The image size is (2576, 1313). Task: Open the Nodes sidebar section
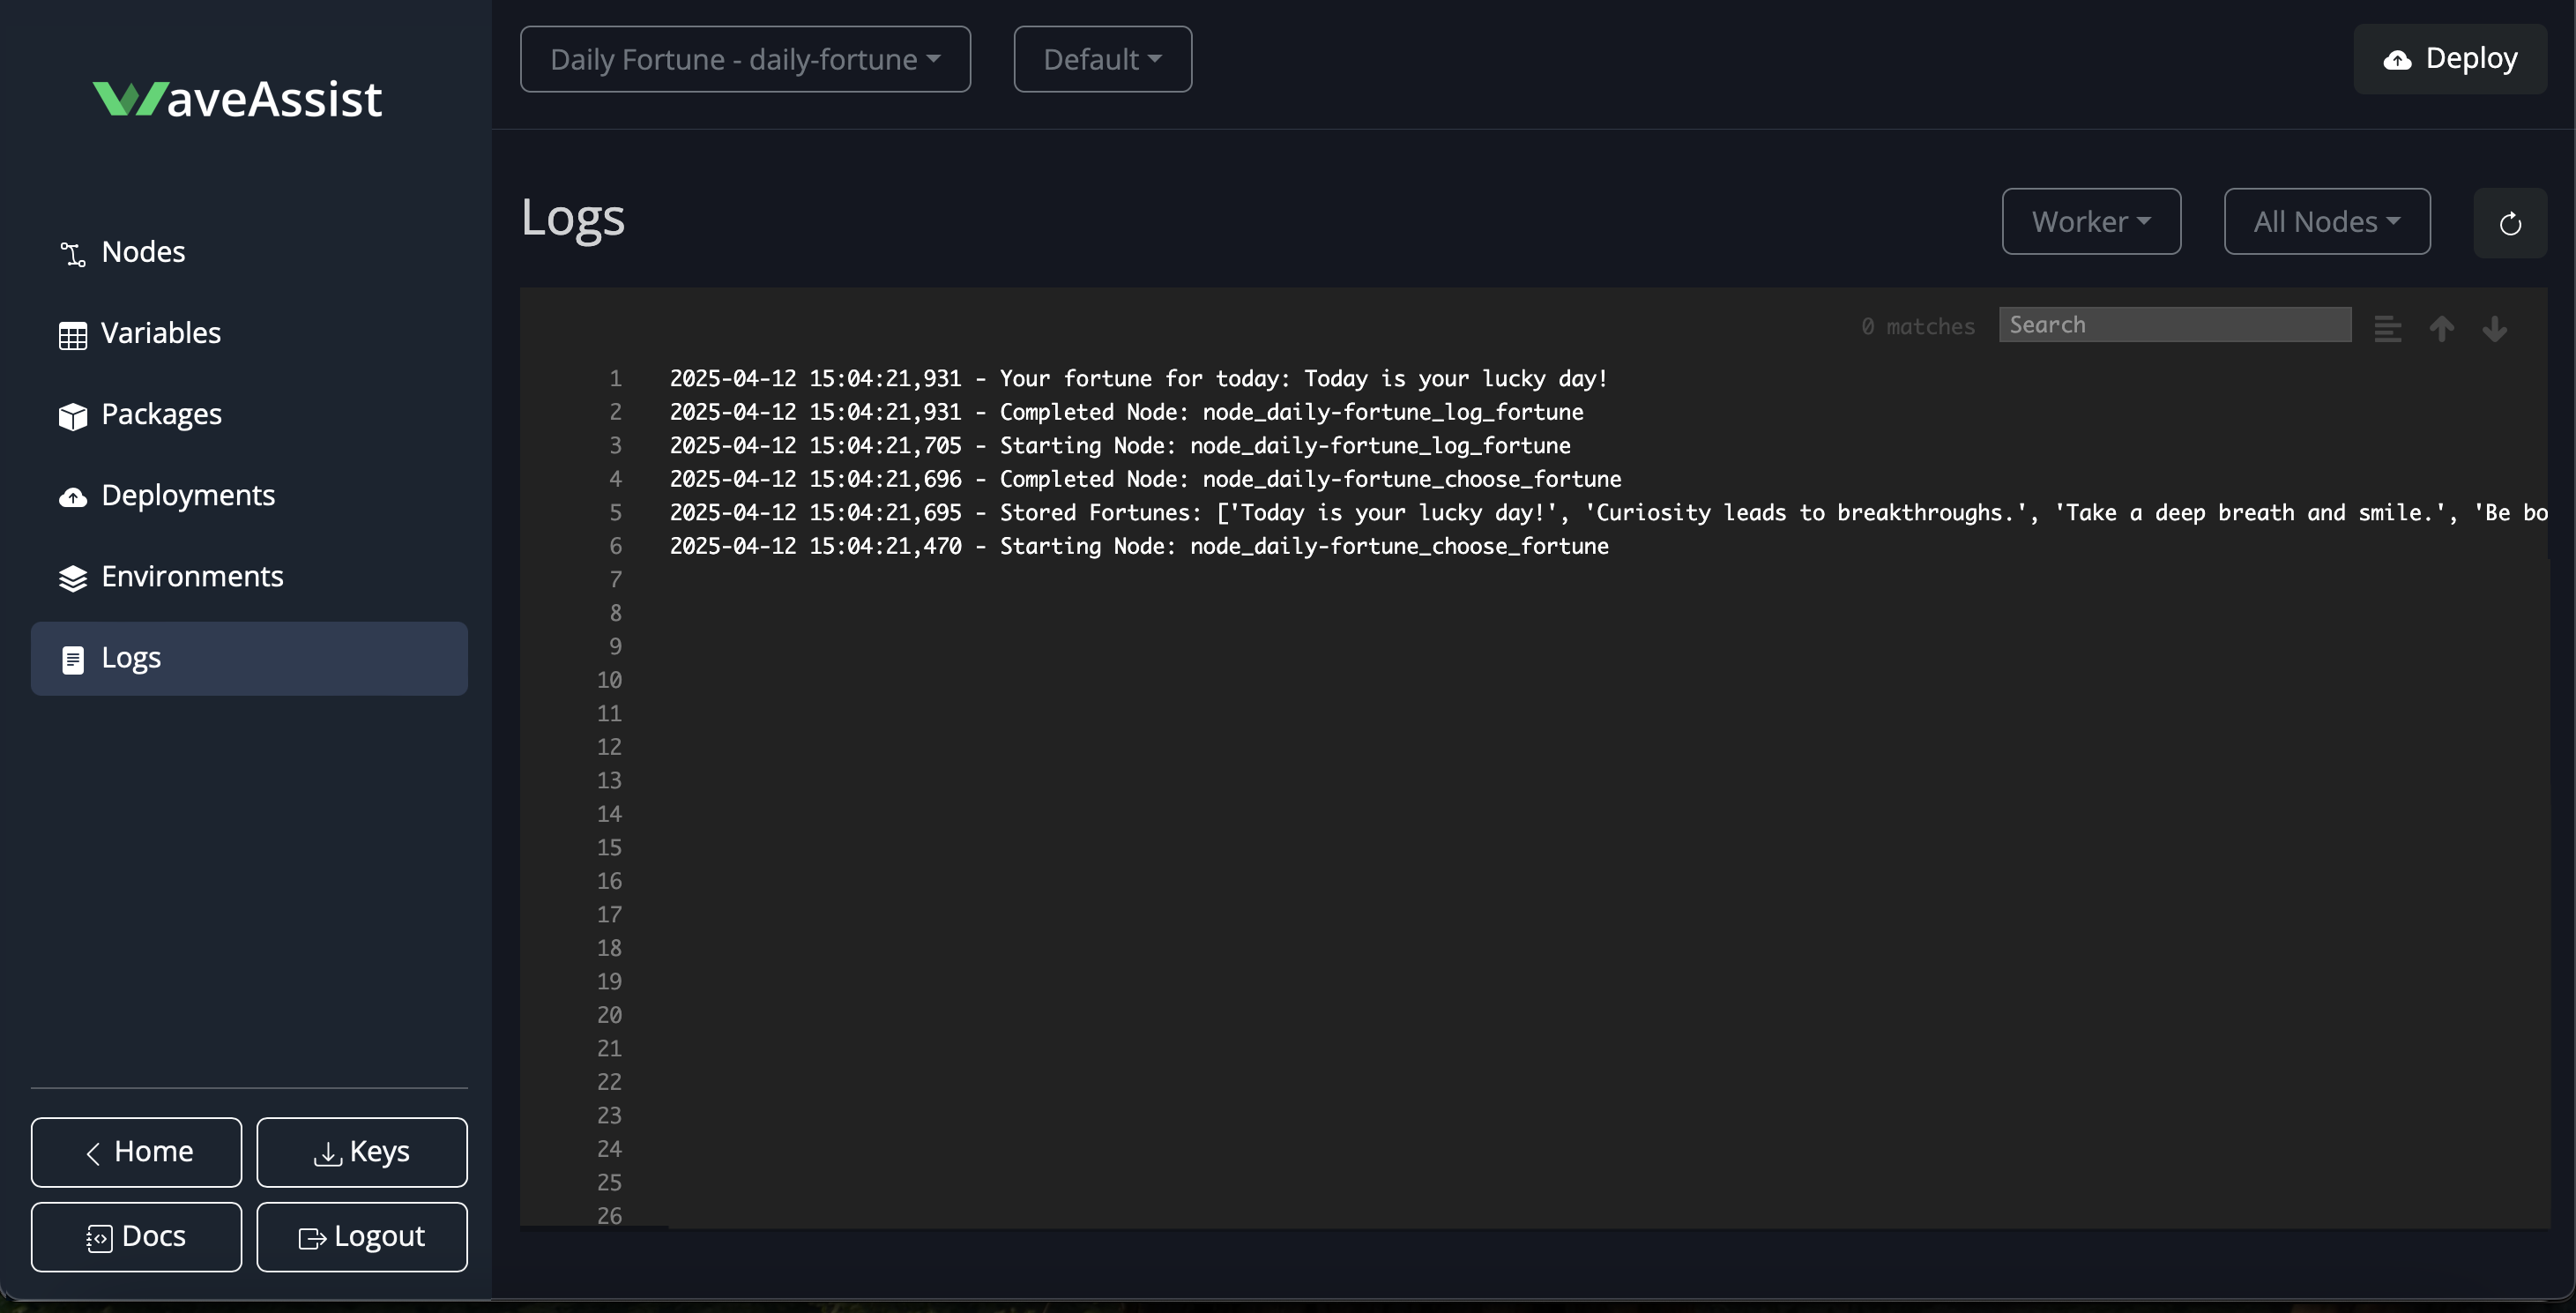pyautogui.click(x=143, y=252)
